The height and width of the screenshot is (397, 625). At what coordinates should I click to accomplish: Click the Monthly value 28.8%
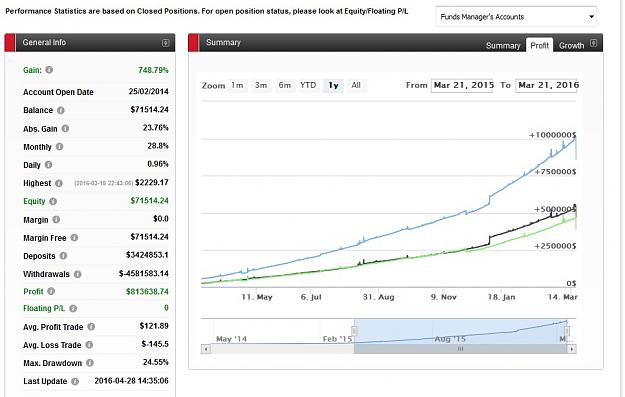[x=158, y=146]
